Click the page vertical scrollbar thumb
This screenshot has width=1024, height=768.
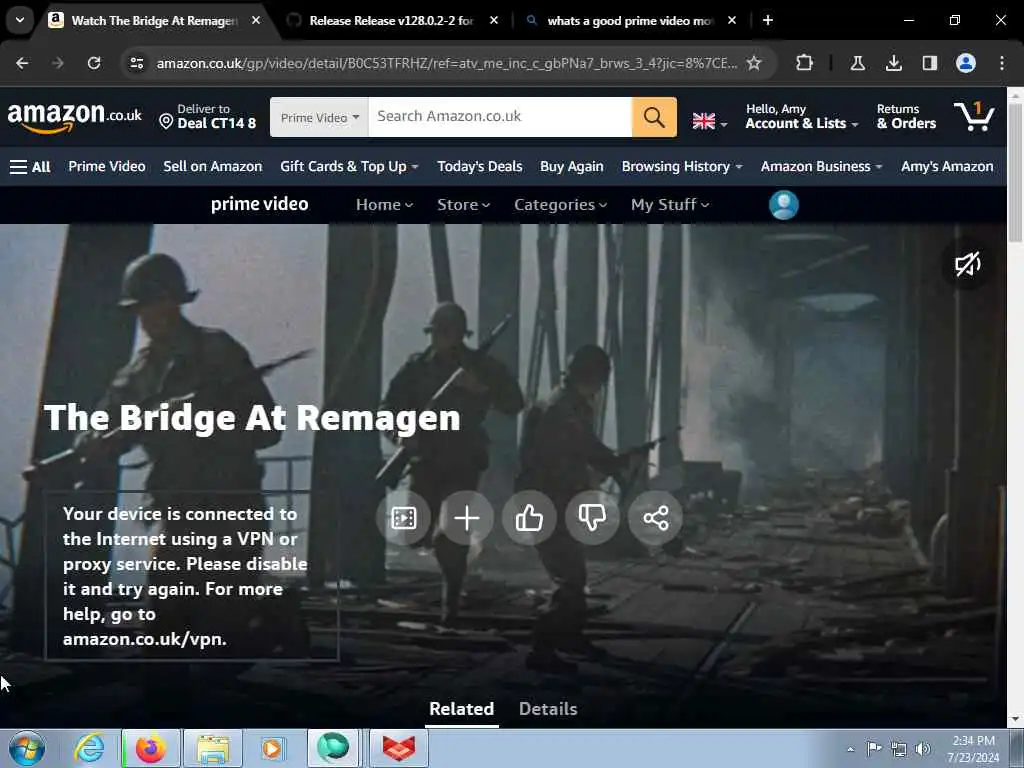(1015, 173)
